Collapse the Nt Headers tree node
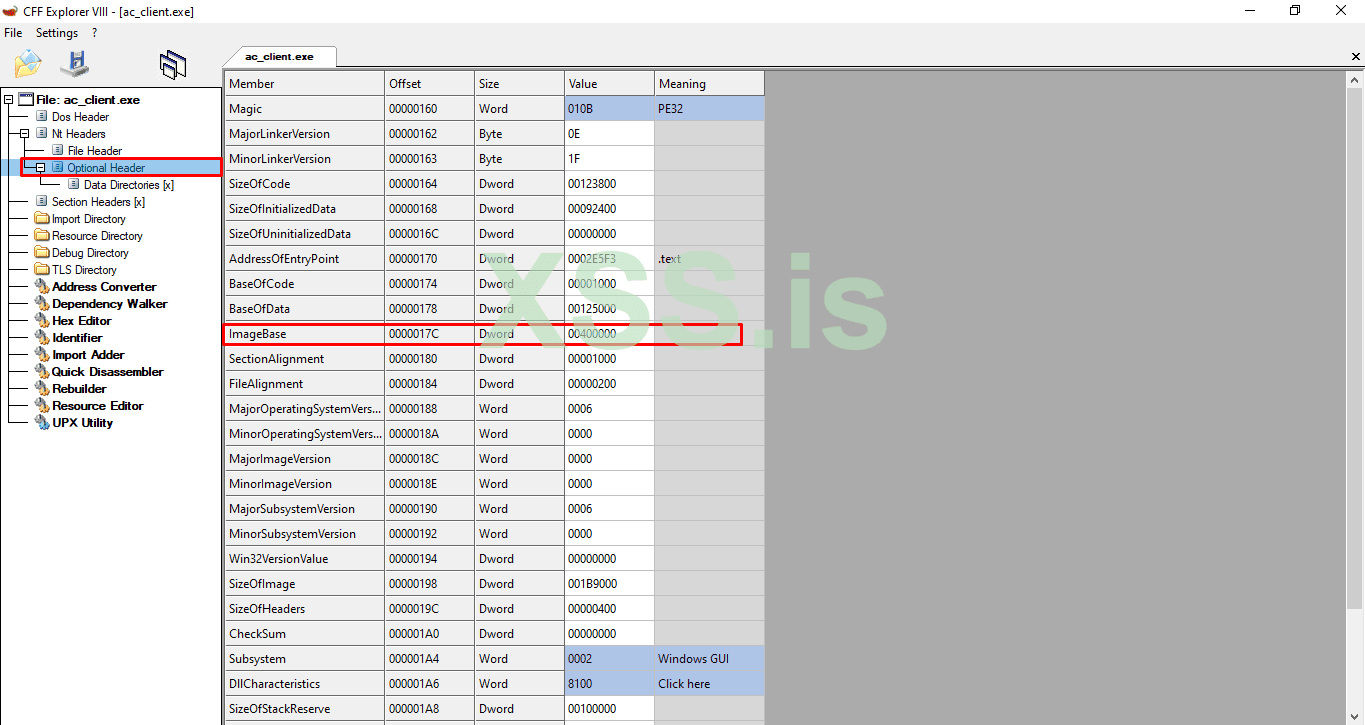The height and width of the screenshot is (725, 1365). coord(25,134)
